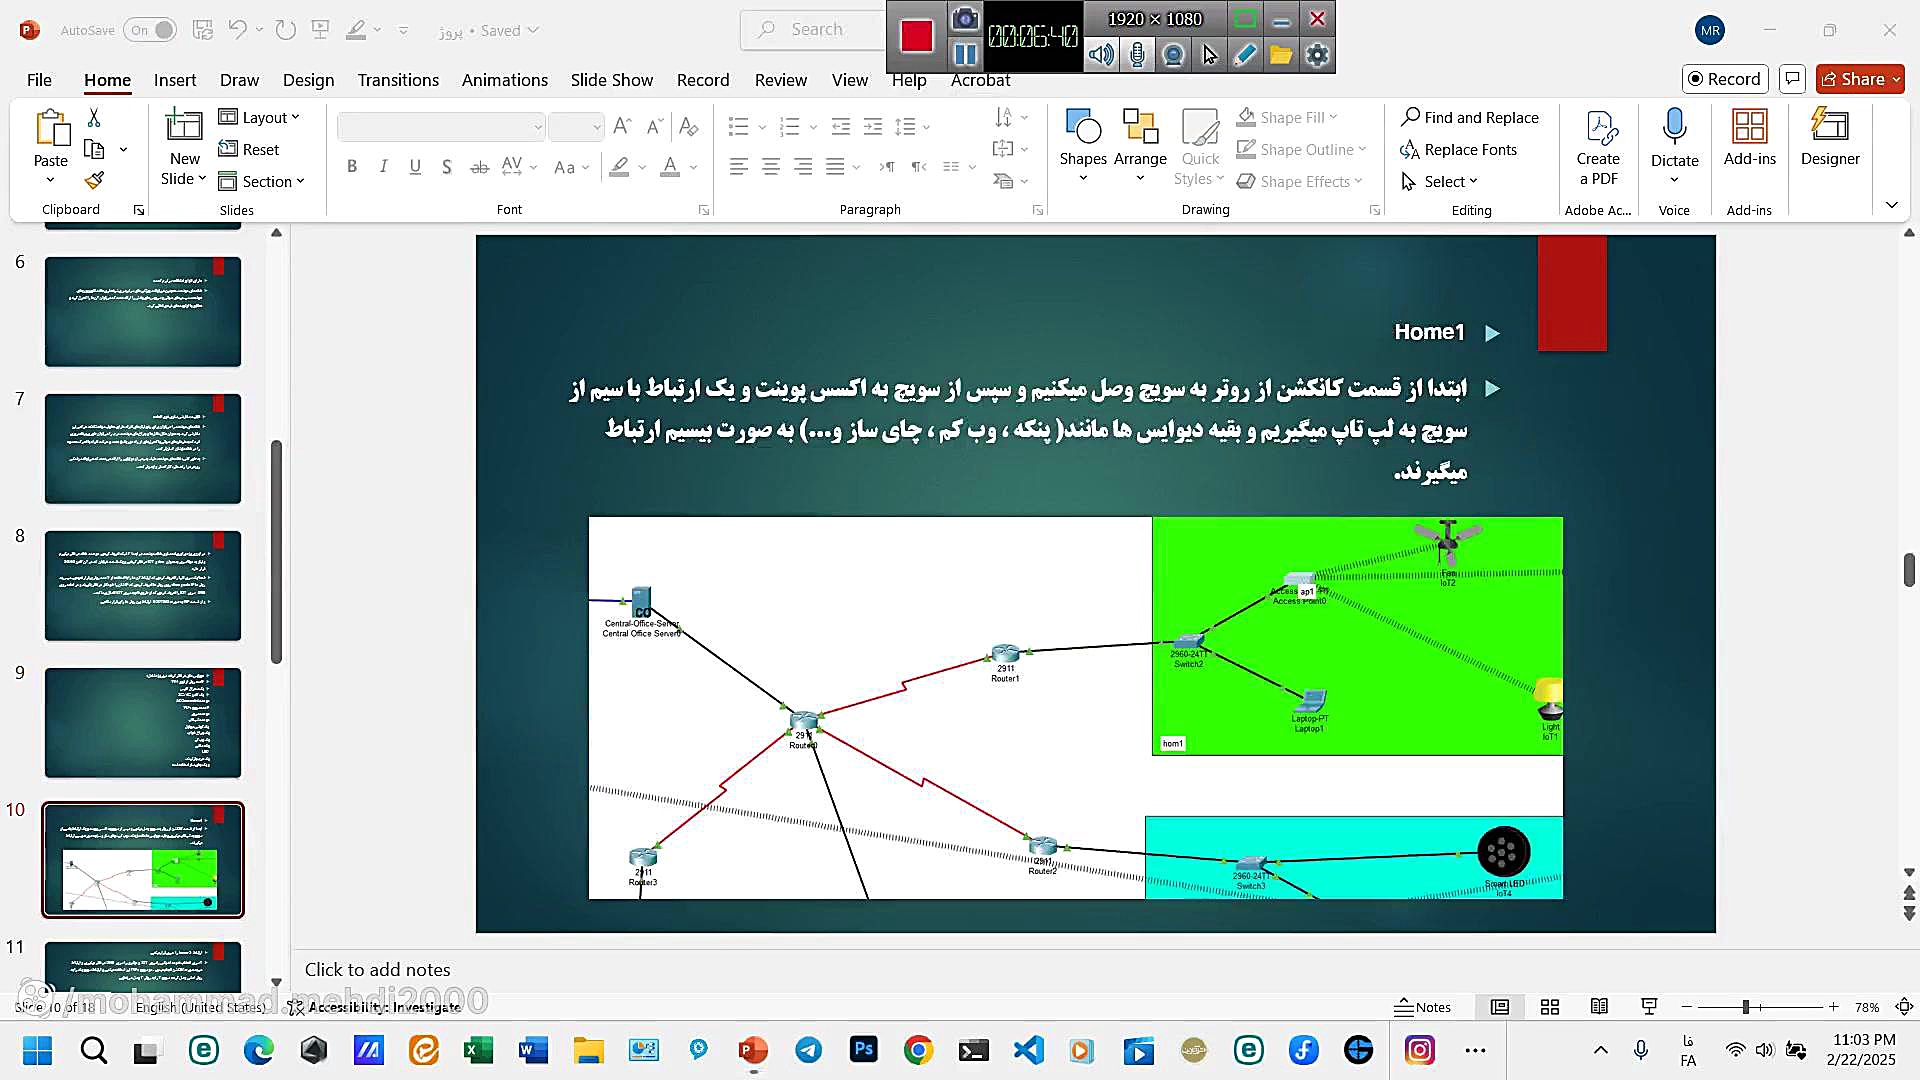Screen dimensions: 1920x1080
Task: Toggle the Notes pane button
Action: [x=1422, y=1007]
